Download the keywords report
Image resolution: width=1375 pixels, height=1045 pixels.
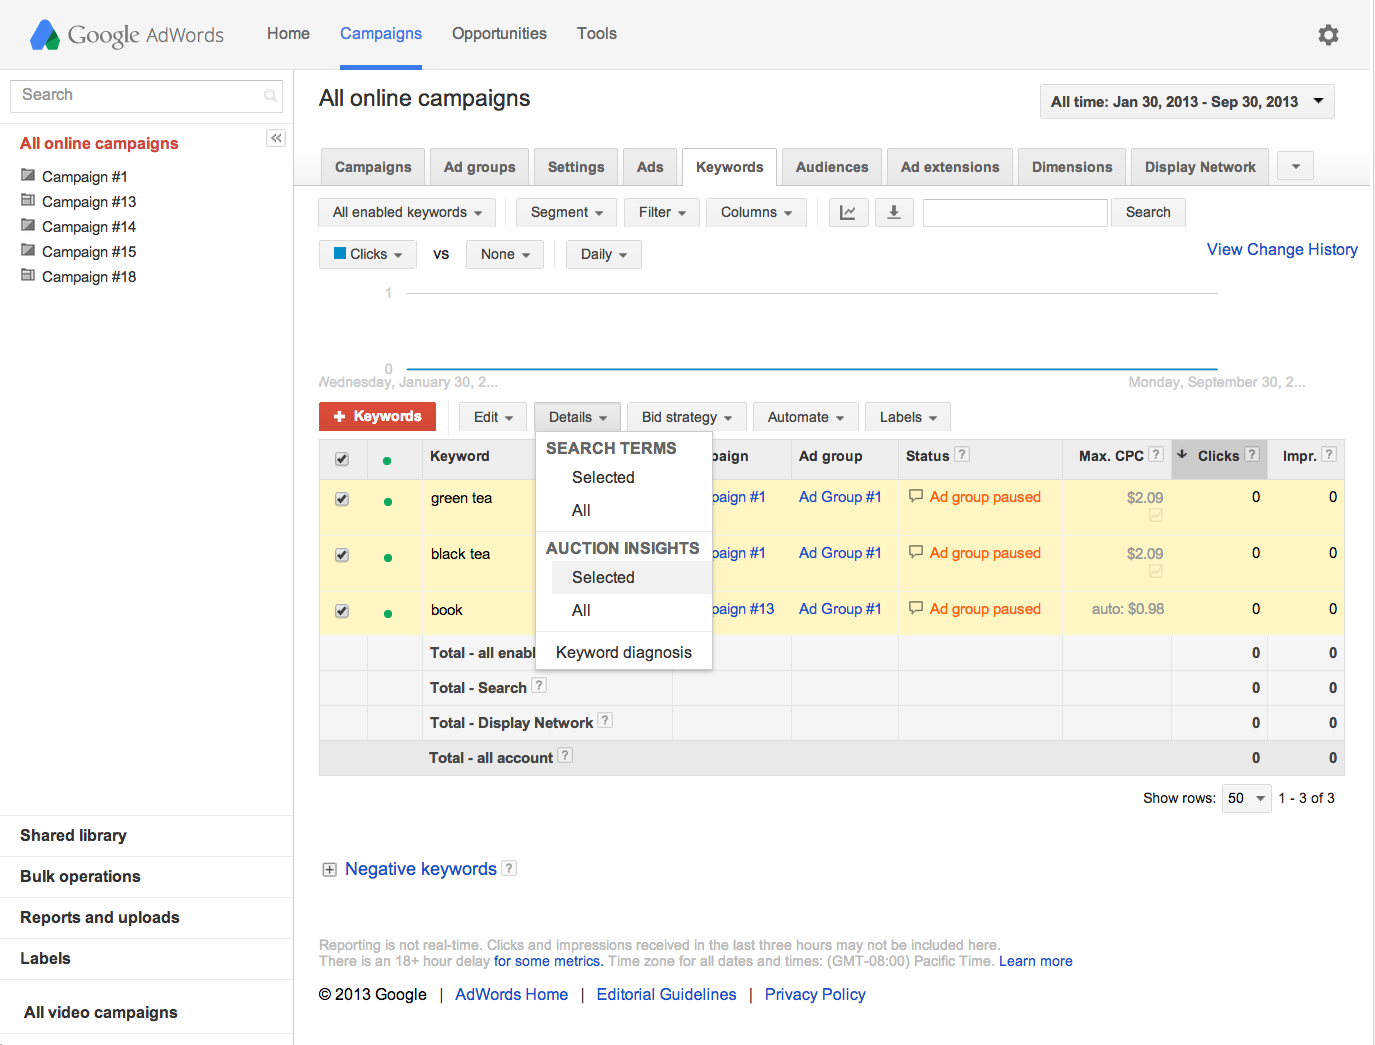[x=894, y=212]
